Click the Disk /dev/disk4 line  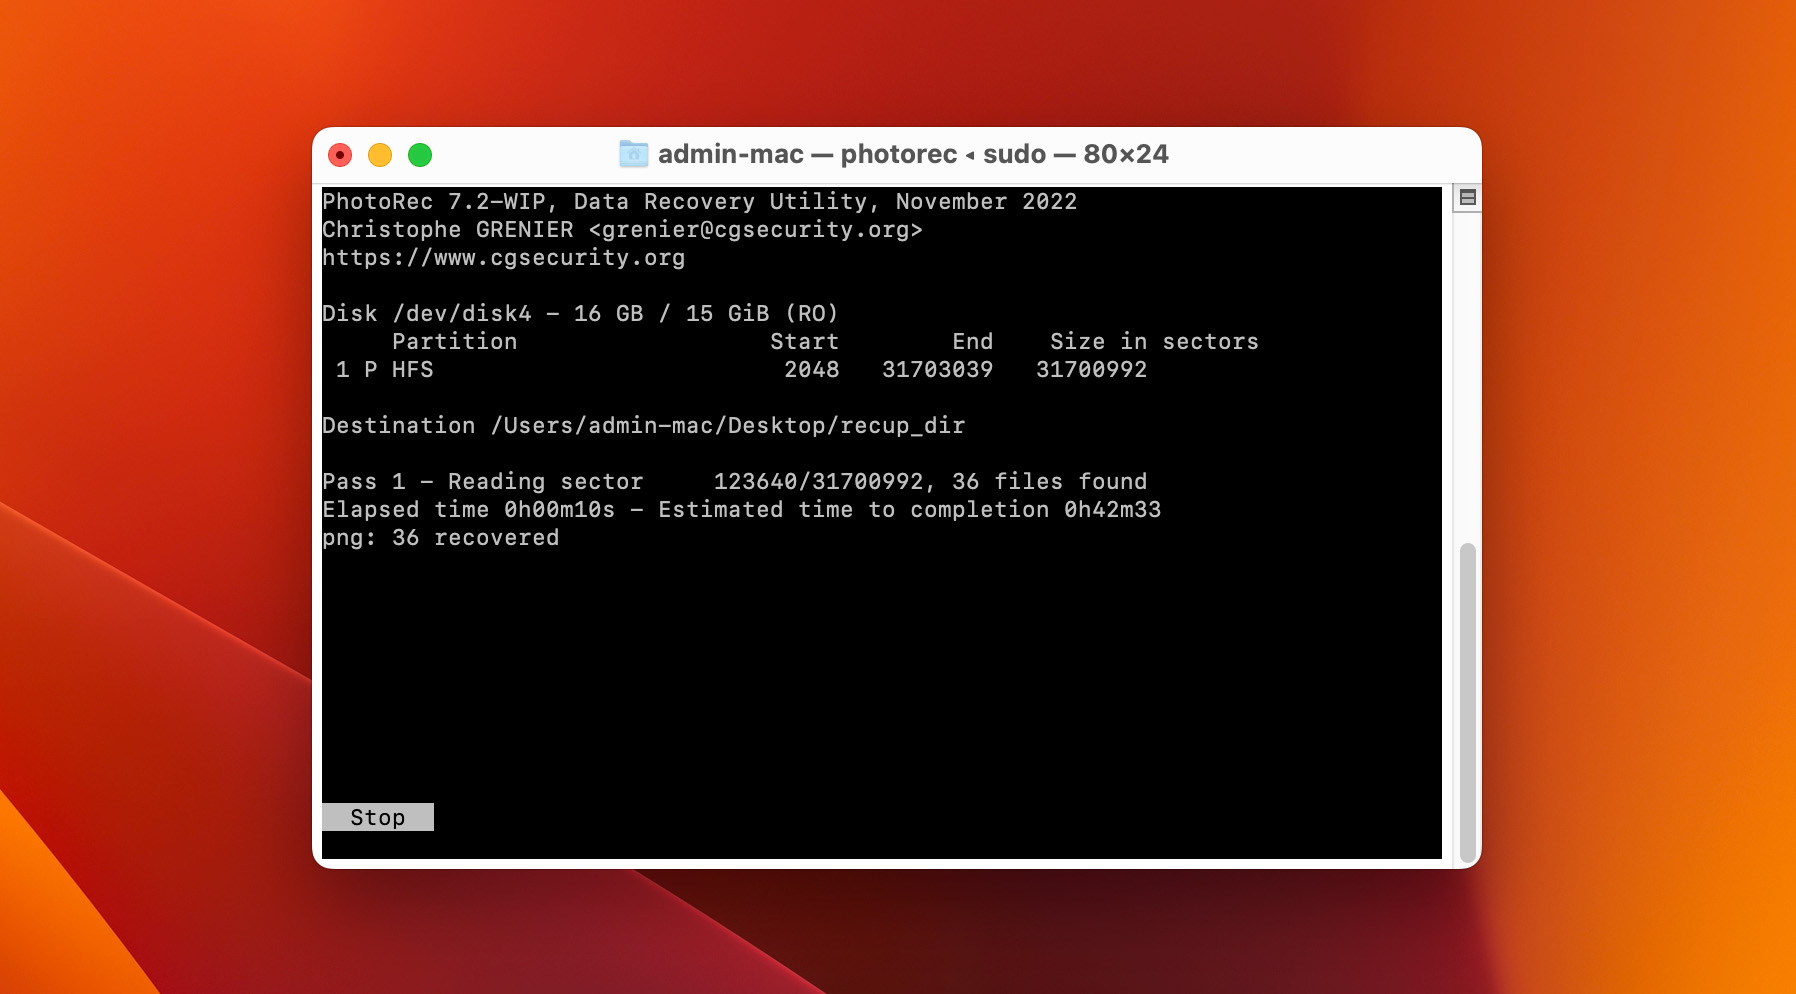tap(580, 314)
